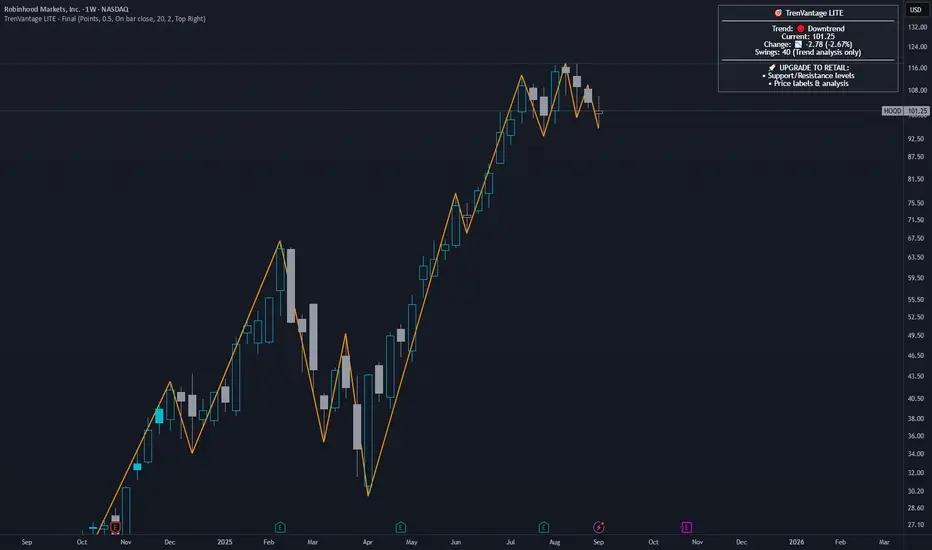Click the 30.20 price scale label
The height and width of the screenshot is (550, 932).
pos(916,491)
